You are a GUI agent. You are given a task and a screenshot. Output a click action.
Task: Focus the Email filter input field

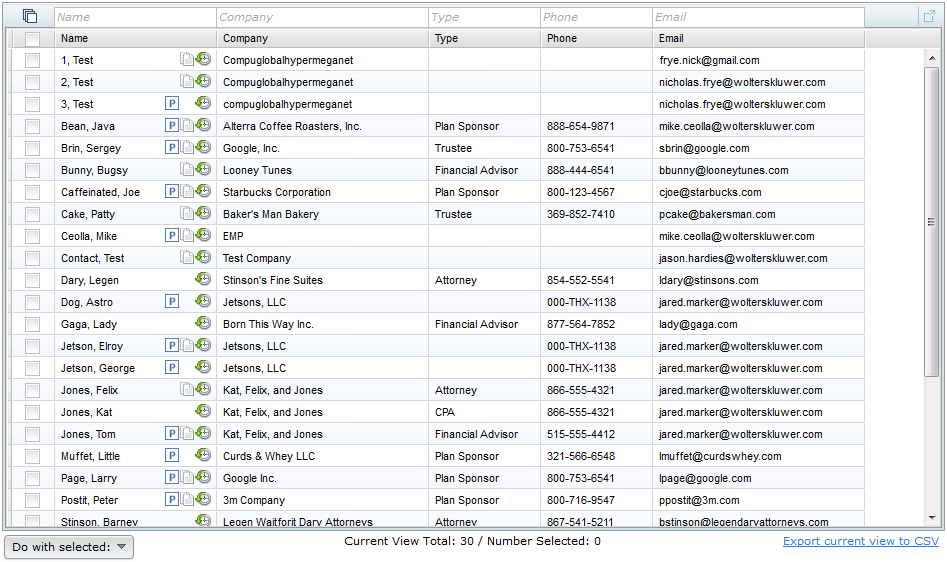tap(759, 17)
